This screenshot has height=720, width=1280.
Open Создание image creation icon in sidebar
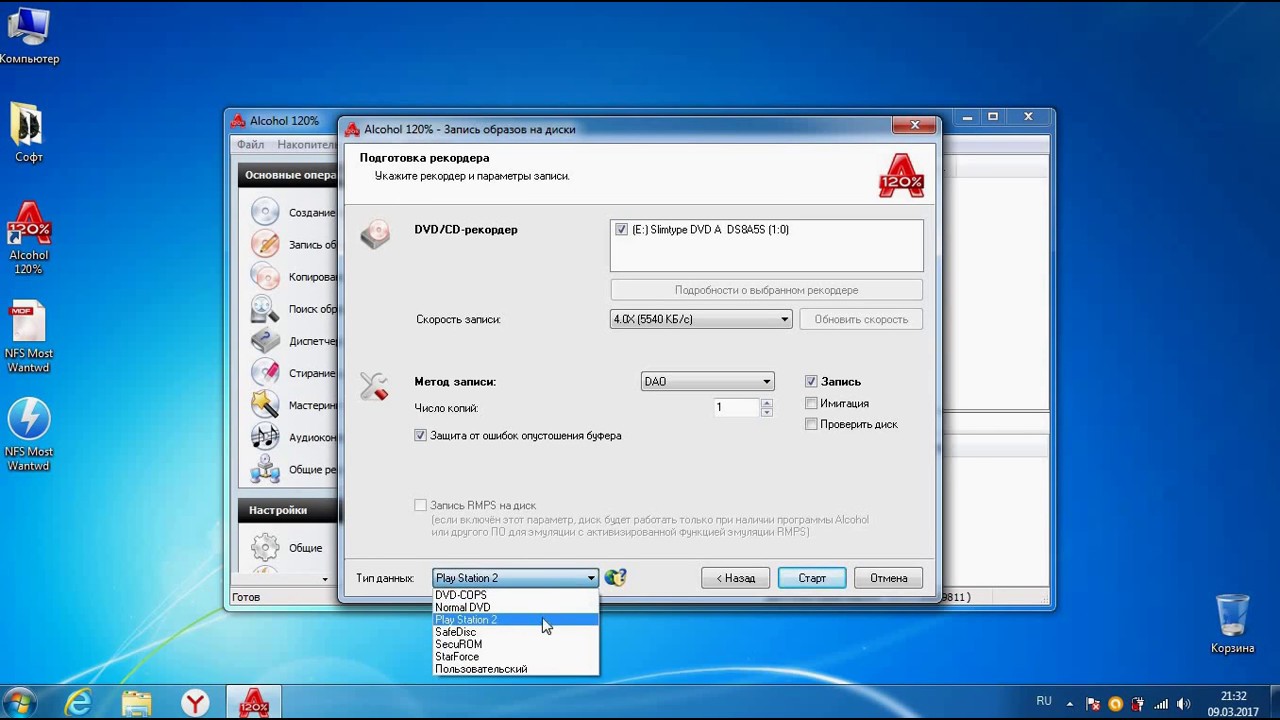[265, 212]
